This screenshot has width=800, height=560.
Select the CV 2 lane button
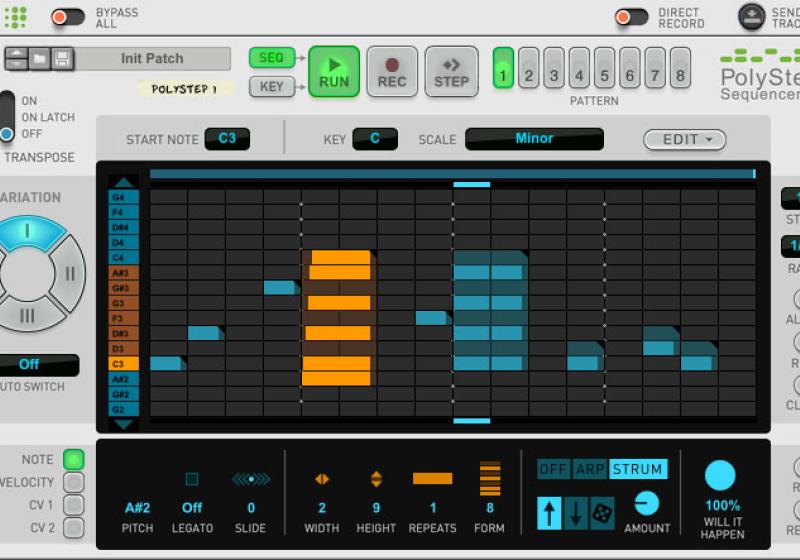pos(73,527)
